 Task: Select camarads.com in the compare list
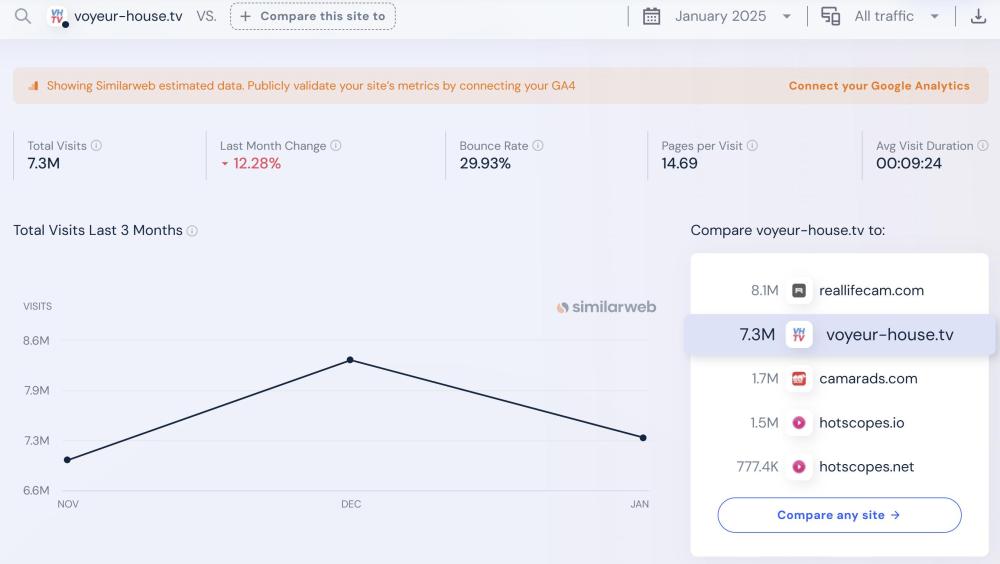click(x=867, y=379)
